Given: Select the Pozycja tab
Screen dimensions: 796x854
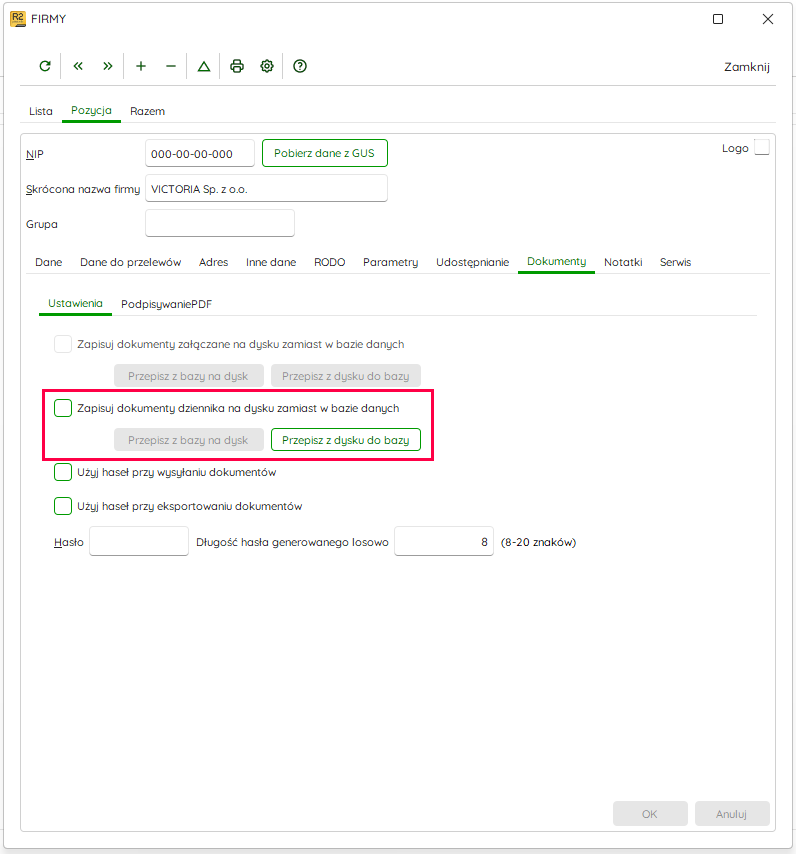Looking at the screenshot, I should point(91,110).
